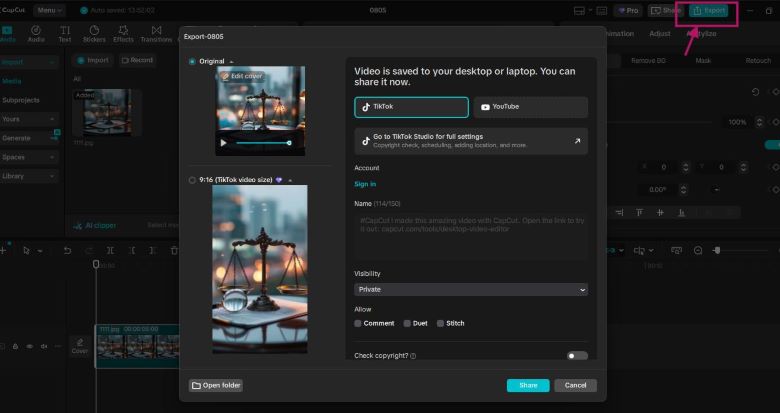Viewport: 780px width, 413px height.
Task: Click the external arrow for TikTok Studio
Action: (577, 141)
